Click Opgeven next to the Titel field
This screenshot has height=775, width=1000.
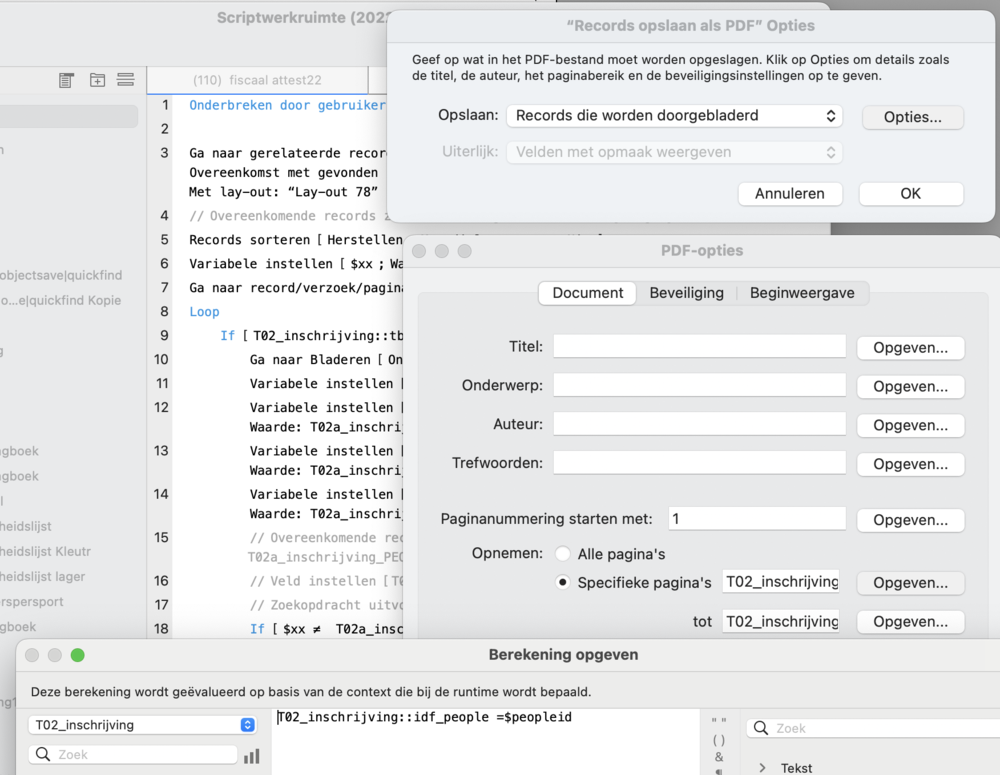point(910,348)
